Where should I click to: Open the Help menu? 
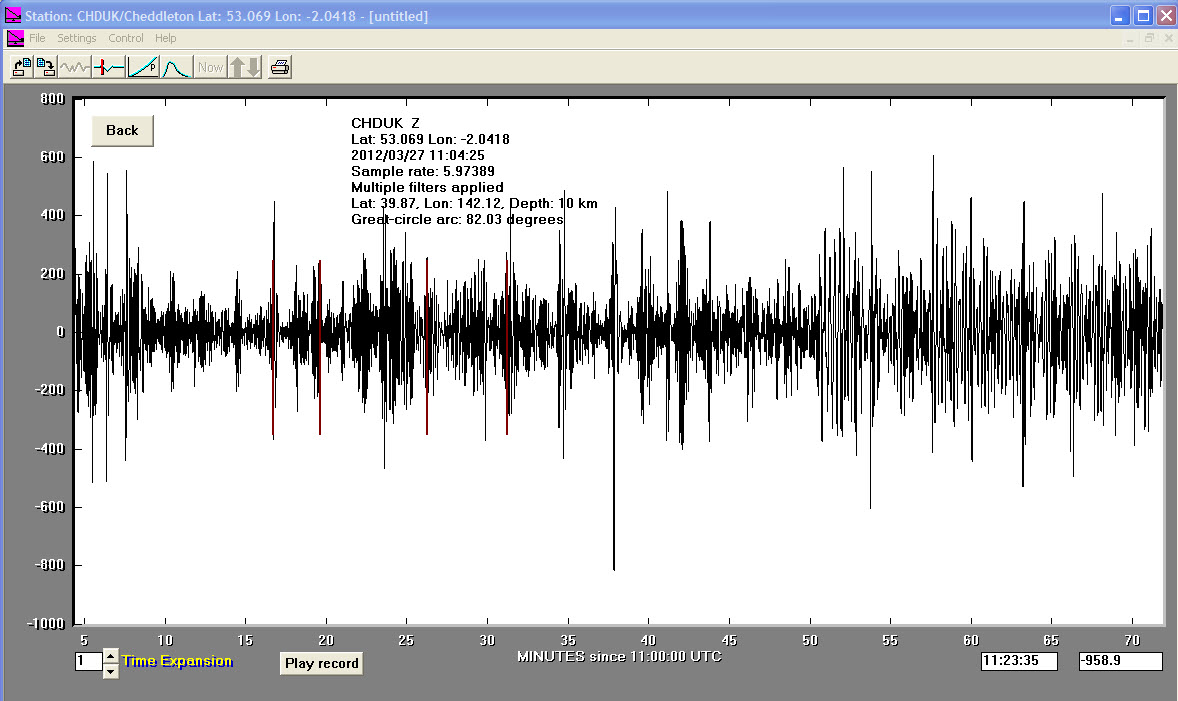pos(165,38)
